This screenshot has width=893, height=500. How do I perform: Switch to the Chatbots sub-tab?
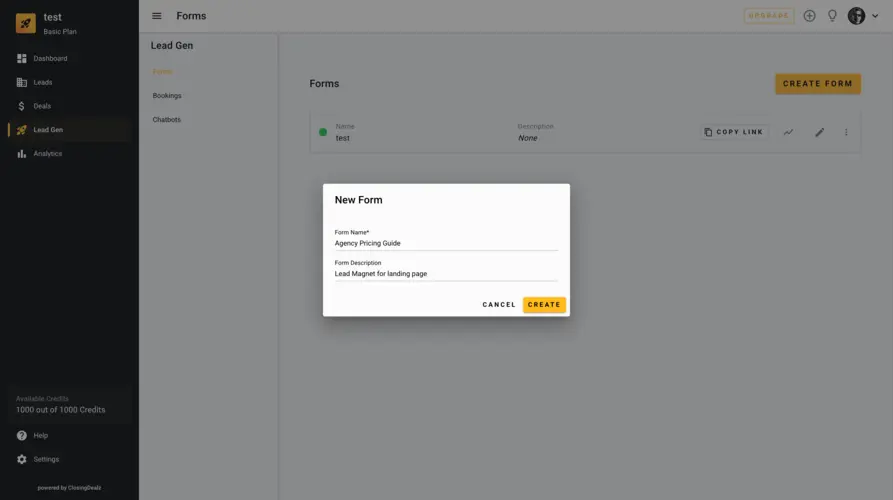167,120
